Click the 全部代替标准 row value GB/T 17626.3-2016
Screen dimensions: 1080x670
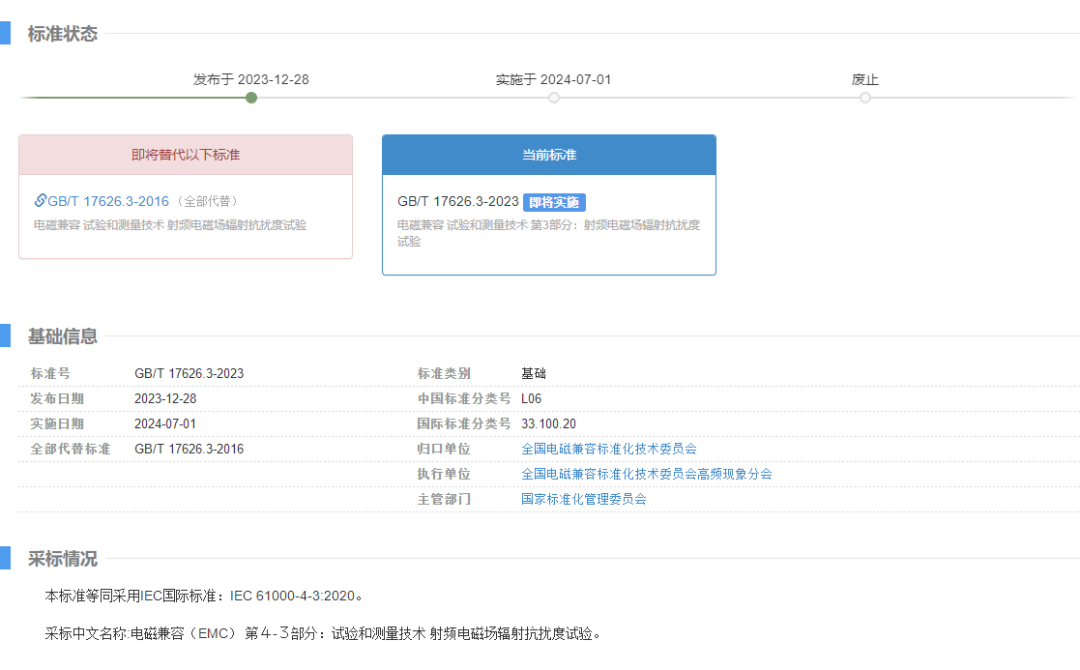pos(188,448)
